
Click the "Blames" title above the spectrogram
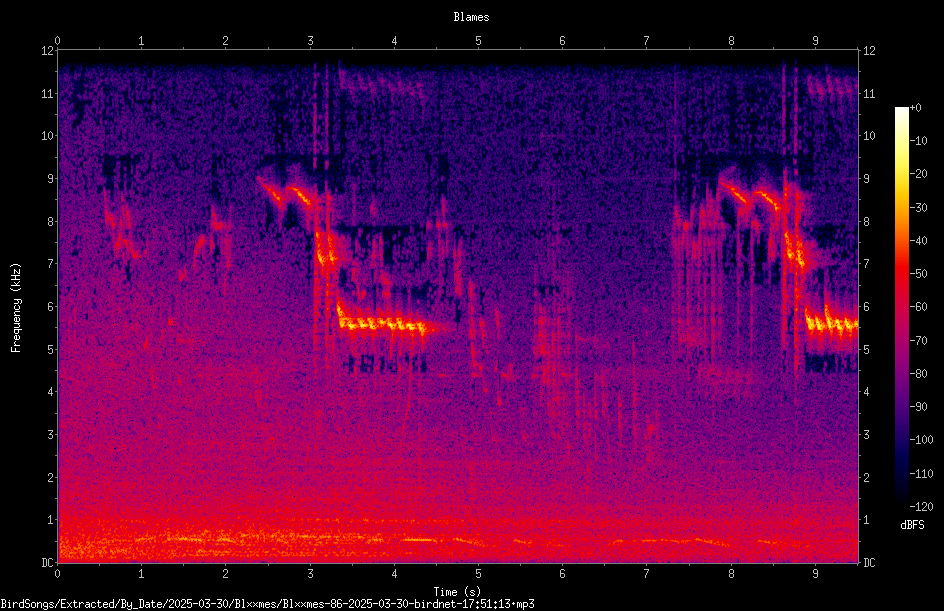[x=471, y=17]
